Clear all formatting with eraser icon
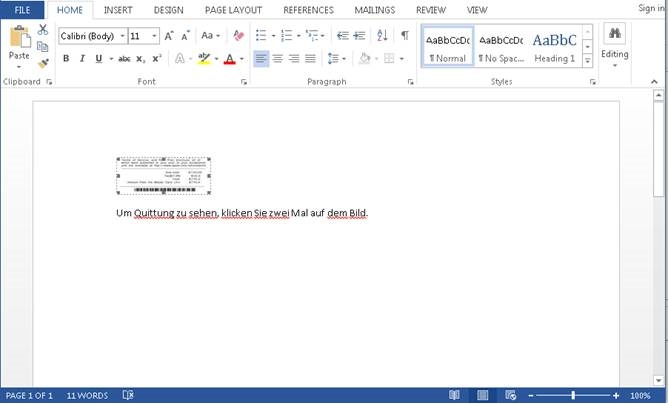Viewport: 669px width, 404px height. pos(238,35)
